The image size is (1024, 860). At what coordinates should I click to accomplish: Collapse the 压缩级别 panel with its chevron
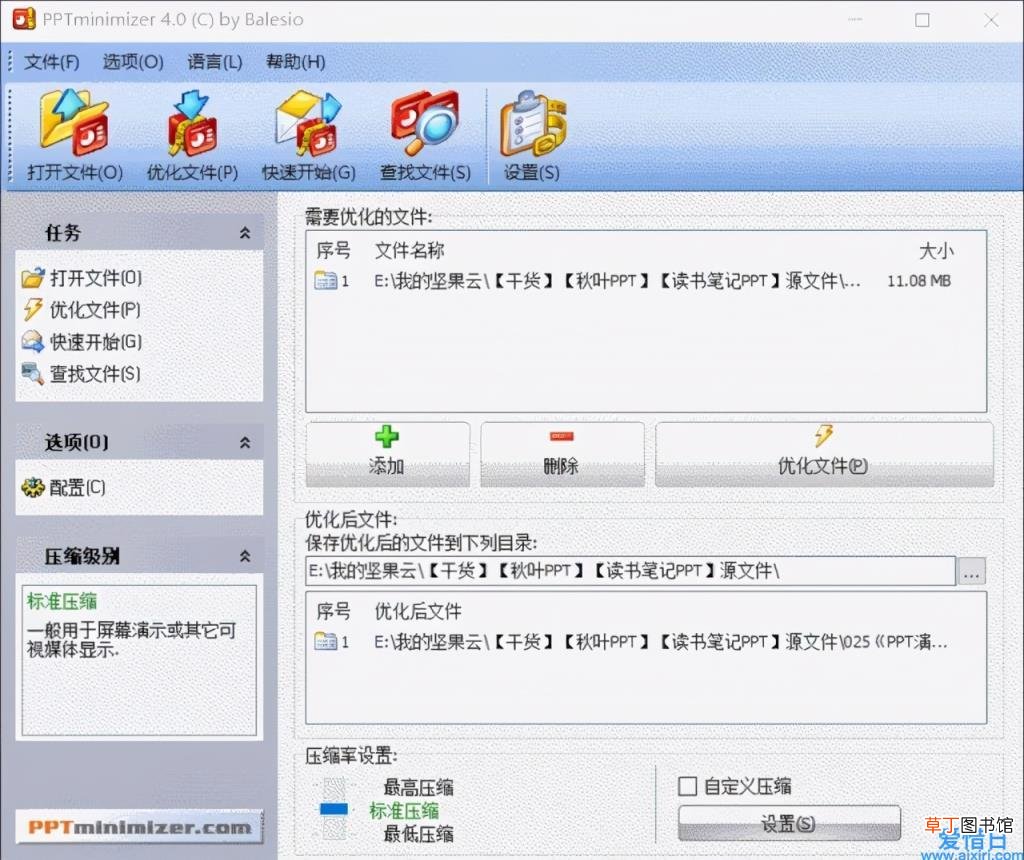(x=245, y=556)
